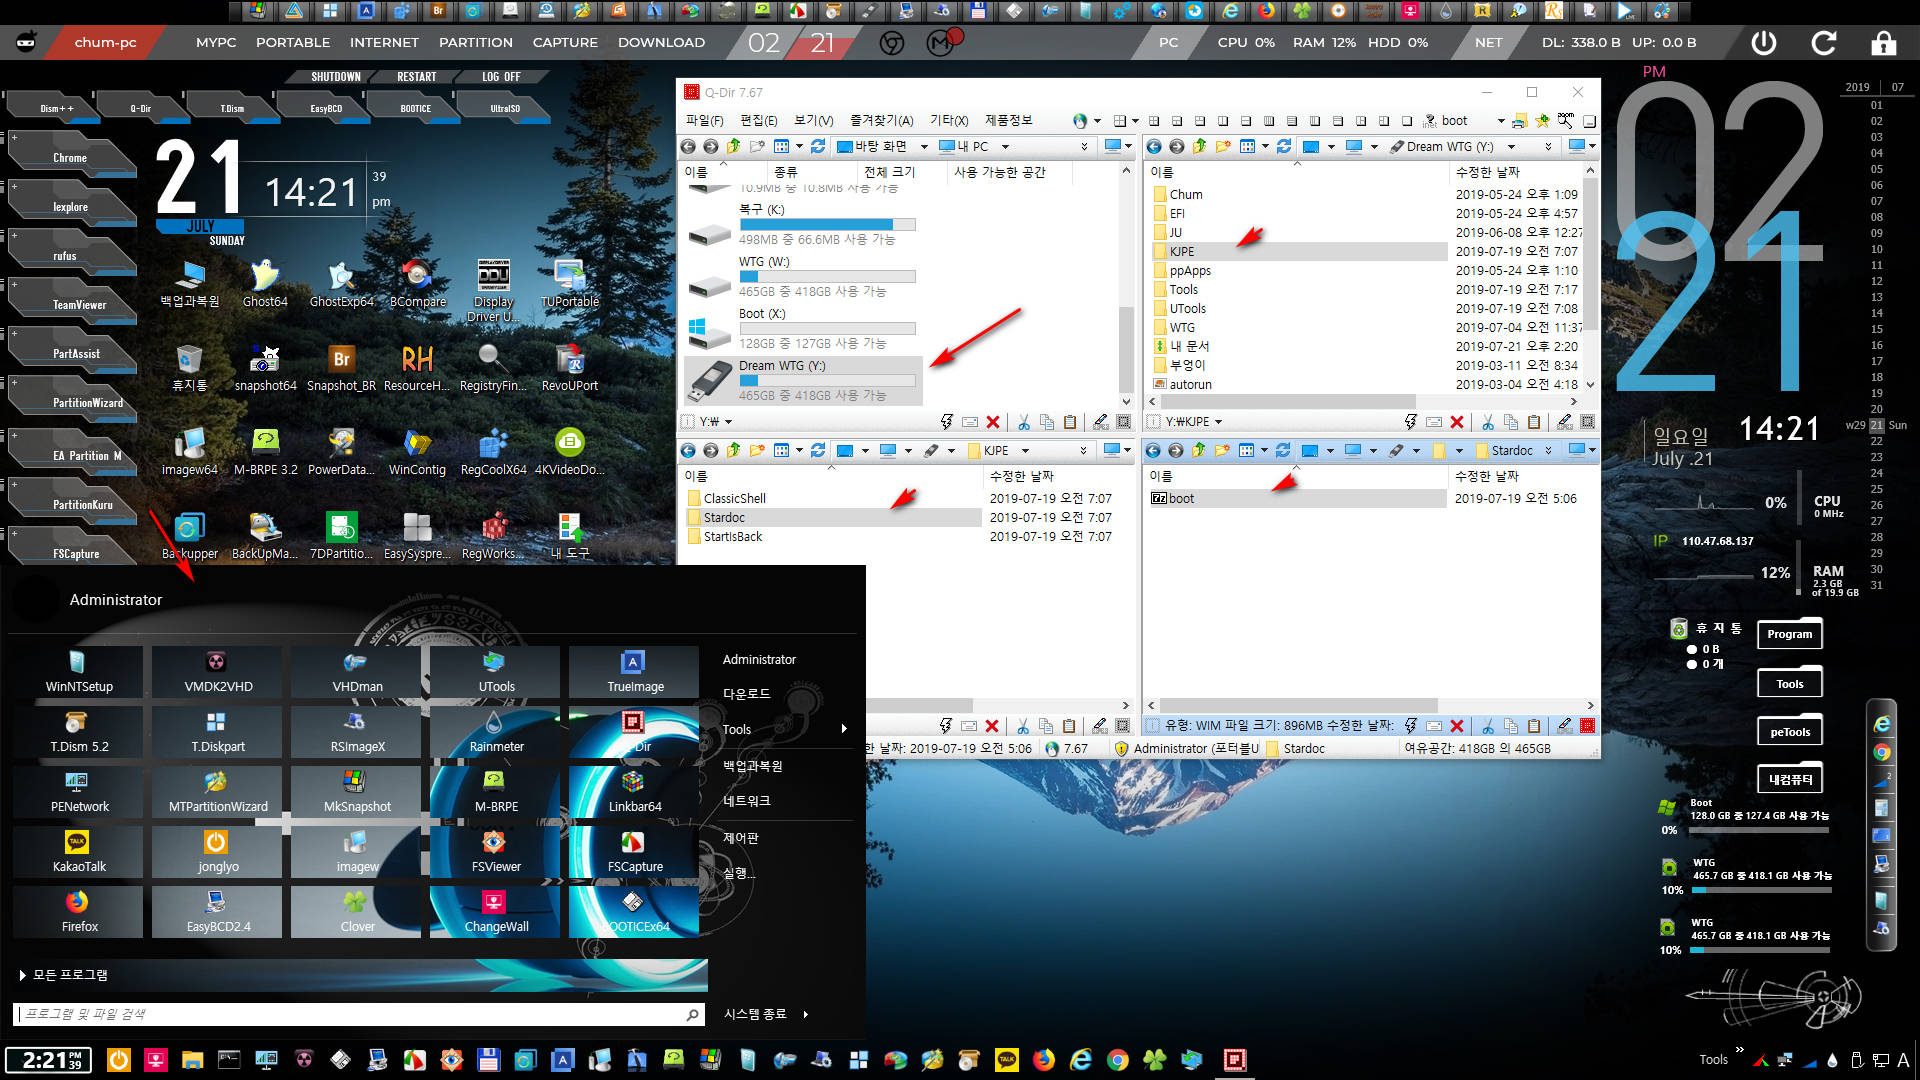Viewport: 1920px width, 1080px height.
Task: Delete selection in Y:₩ pane status bar
Action: 993,422
